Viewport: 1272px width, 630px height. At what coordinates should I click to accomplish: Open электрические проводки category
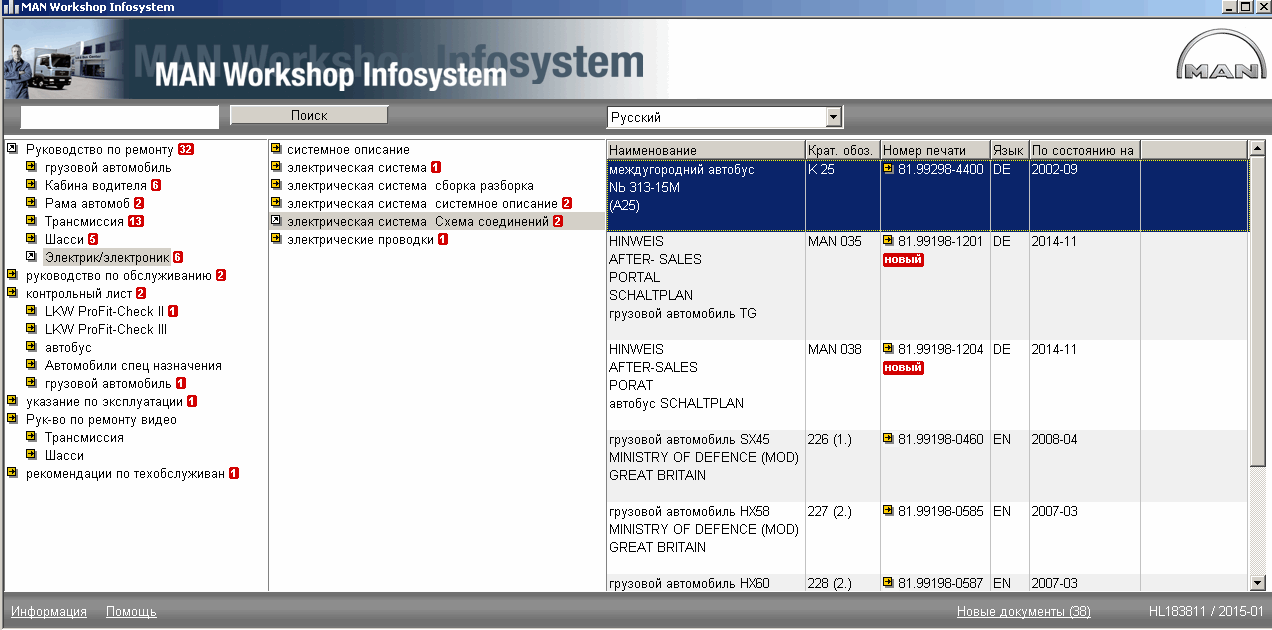pos(361,239)
